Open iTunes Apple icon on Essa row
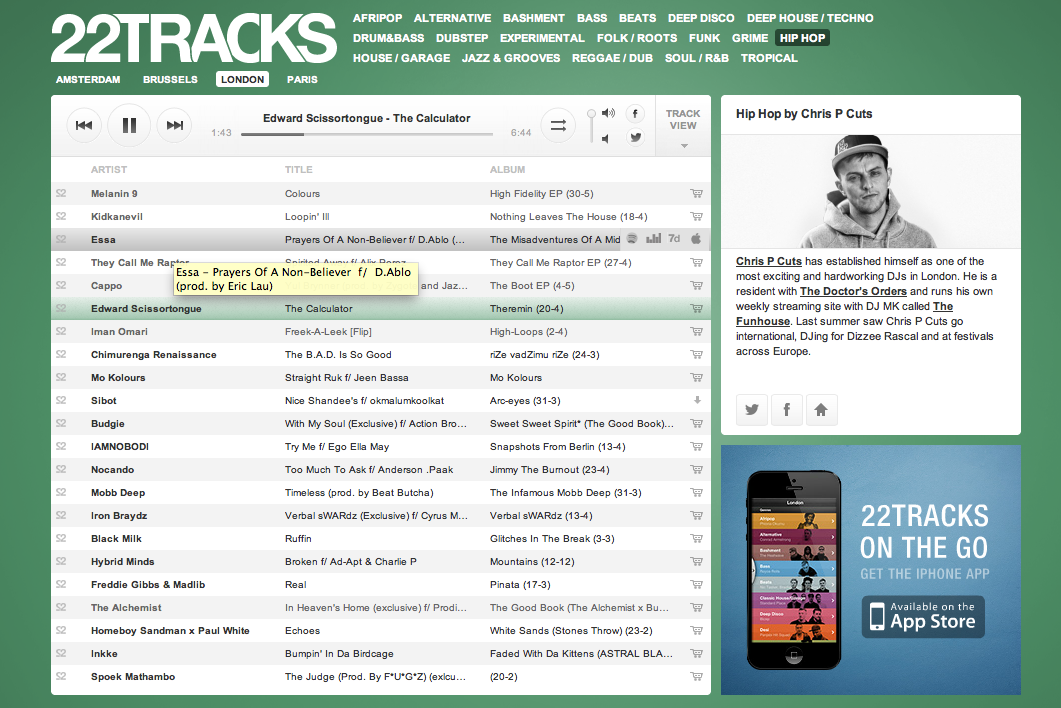Screen dimensions: 1061x708 [697, 239]
